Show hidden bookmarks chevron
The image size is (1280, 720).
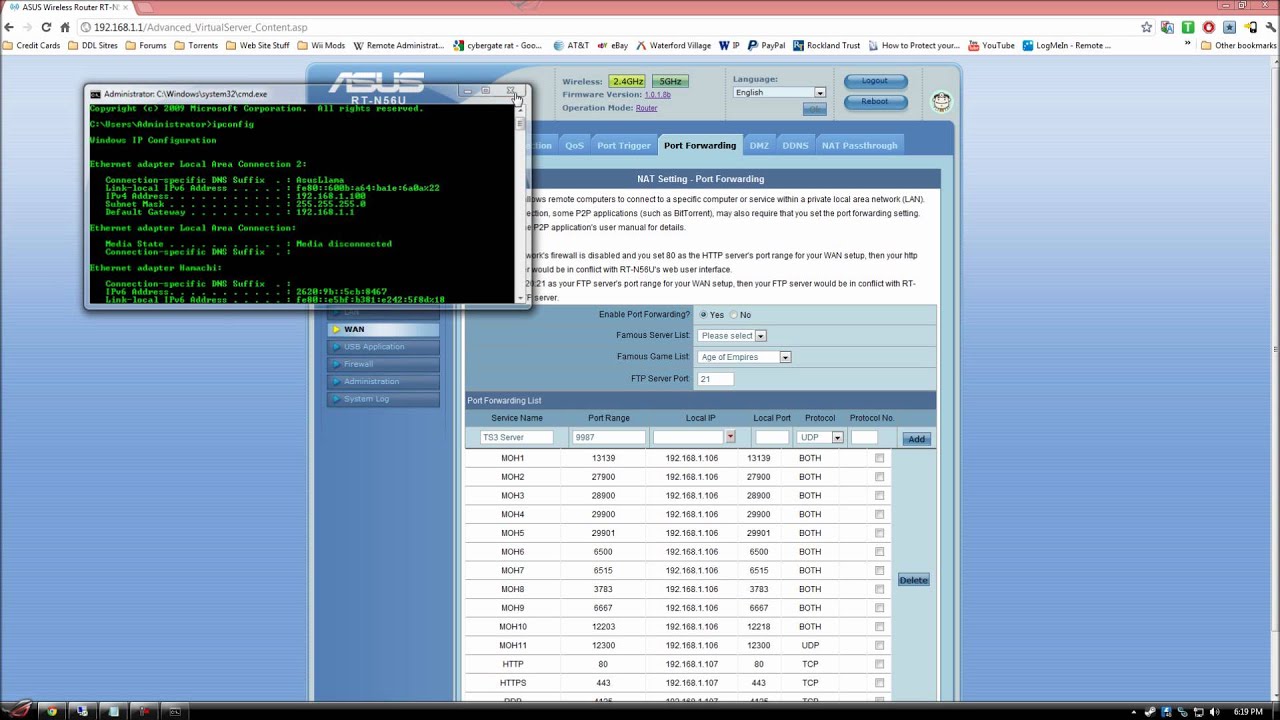click(x=1188, y=45)
